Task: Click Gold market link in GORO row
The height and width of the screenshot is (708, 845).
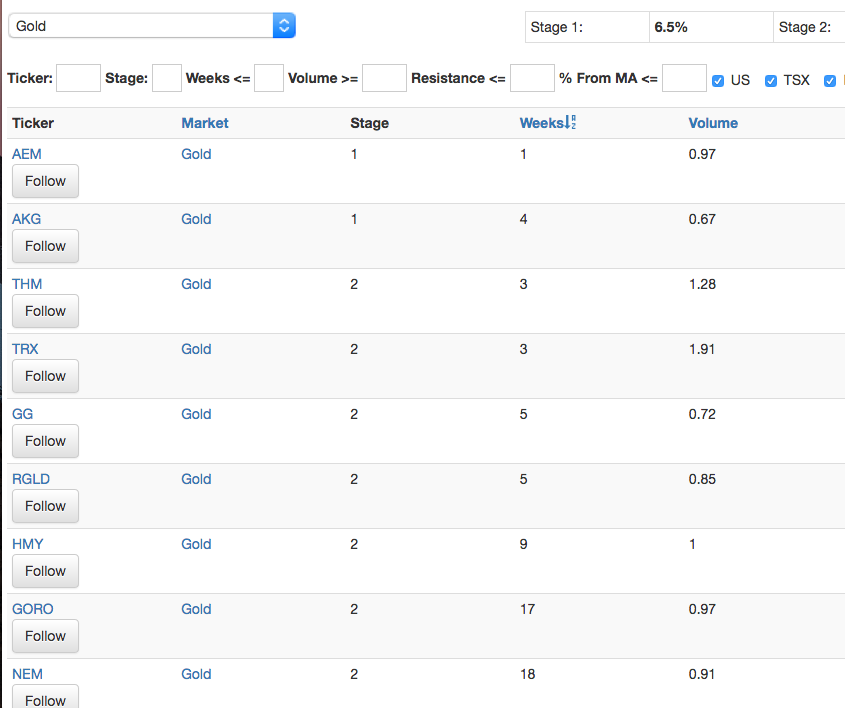Action: point(196,609)
